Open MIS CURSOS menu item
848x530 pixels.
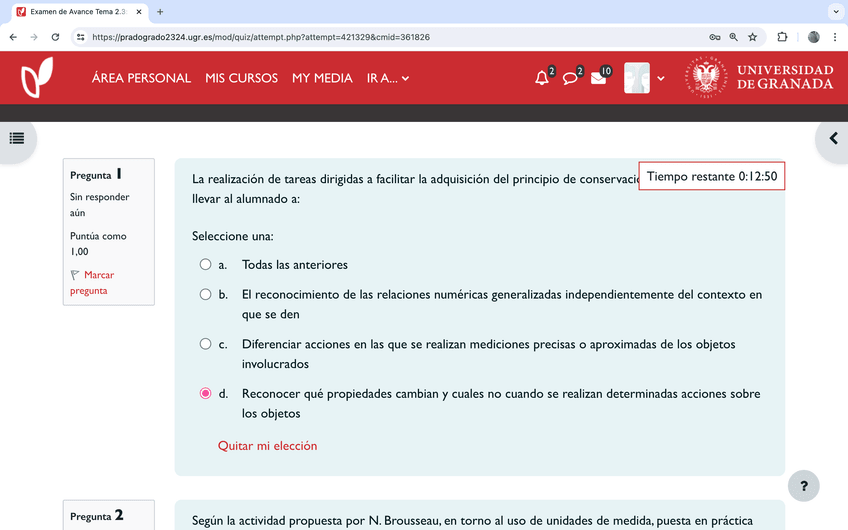pos(241,78)
